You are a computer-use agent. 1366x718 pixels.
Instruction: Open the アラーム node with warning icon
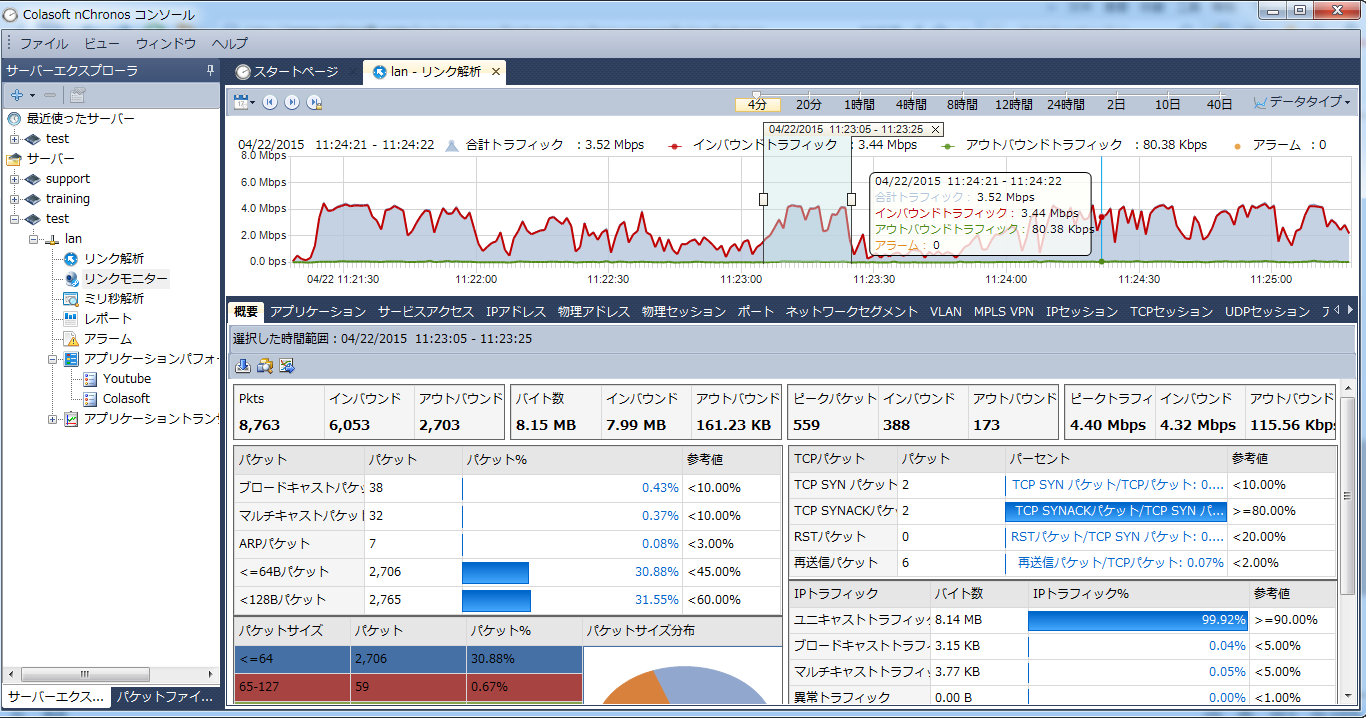coord(107,339)
